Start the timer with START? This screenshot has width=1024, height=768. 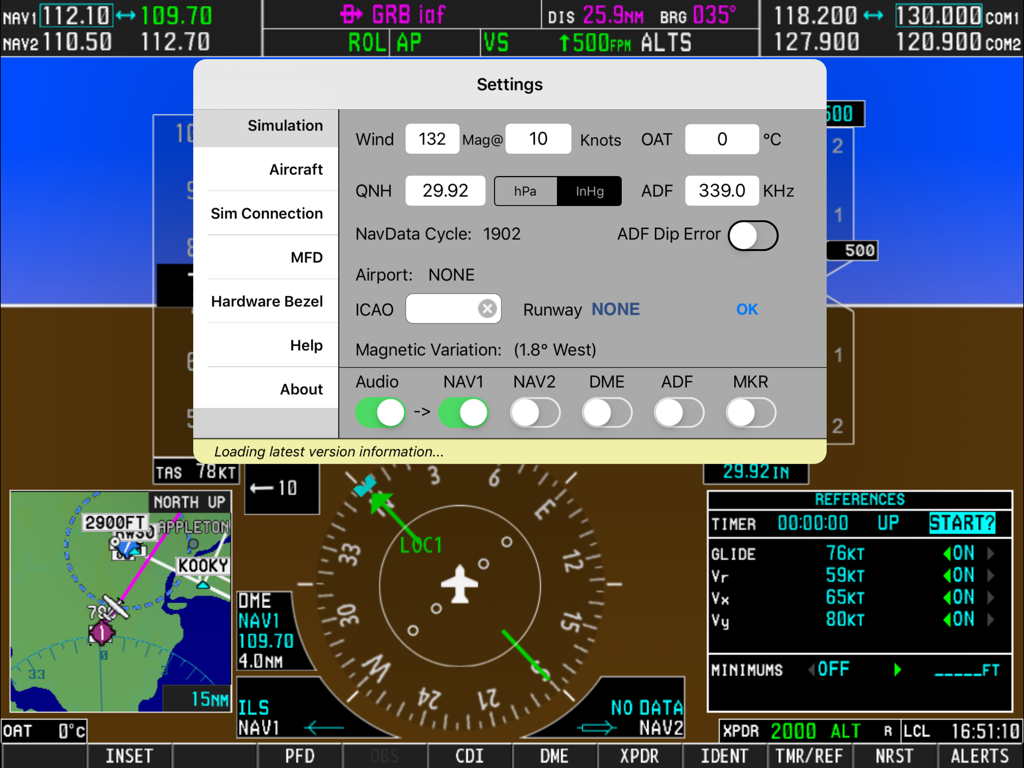[x=962, y=522]
